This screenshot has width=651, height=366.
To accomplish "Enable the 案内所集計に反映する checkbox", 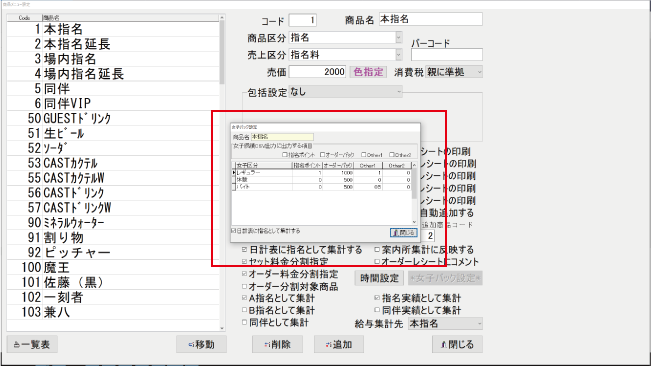I will coord(377,250).
